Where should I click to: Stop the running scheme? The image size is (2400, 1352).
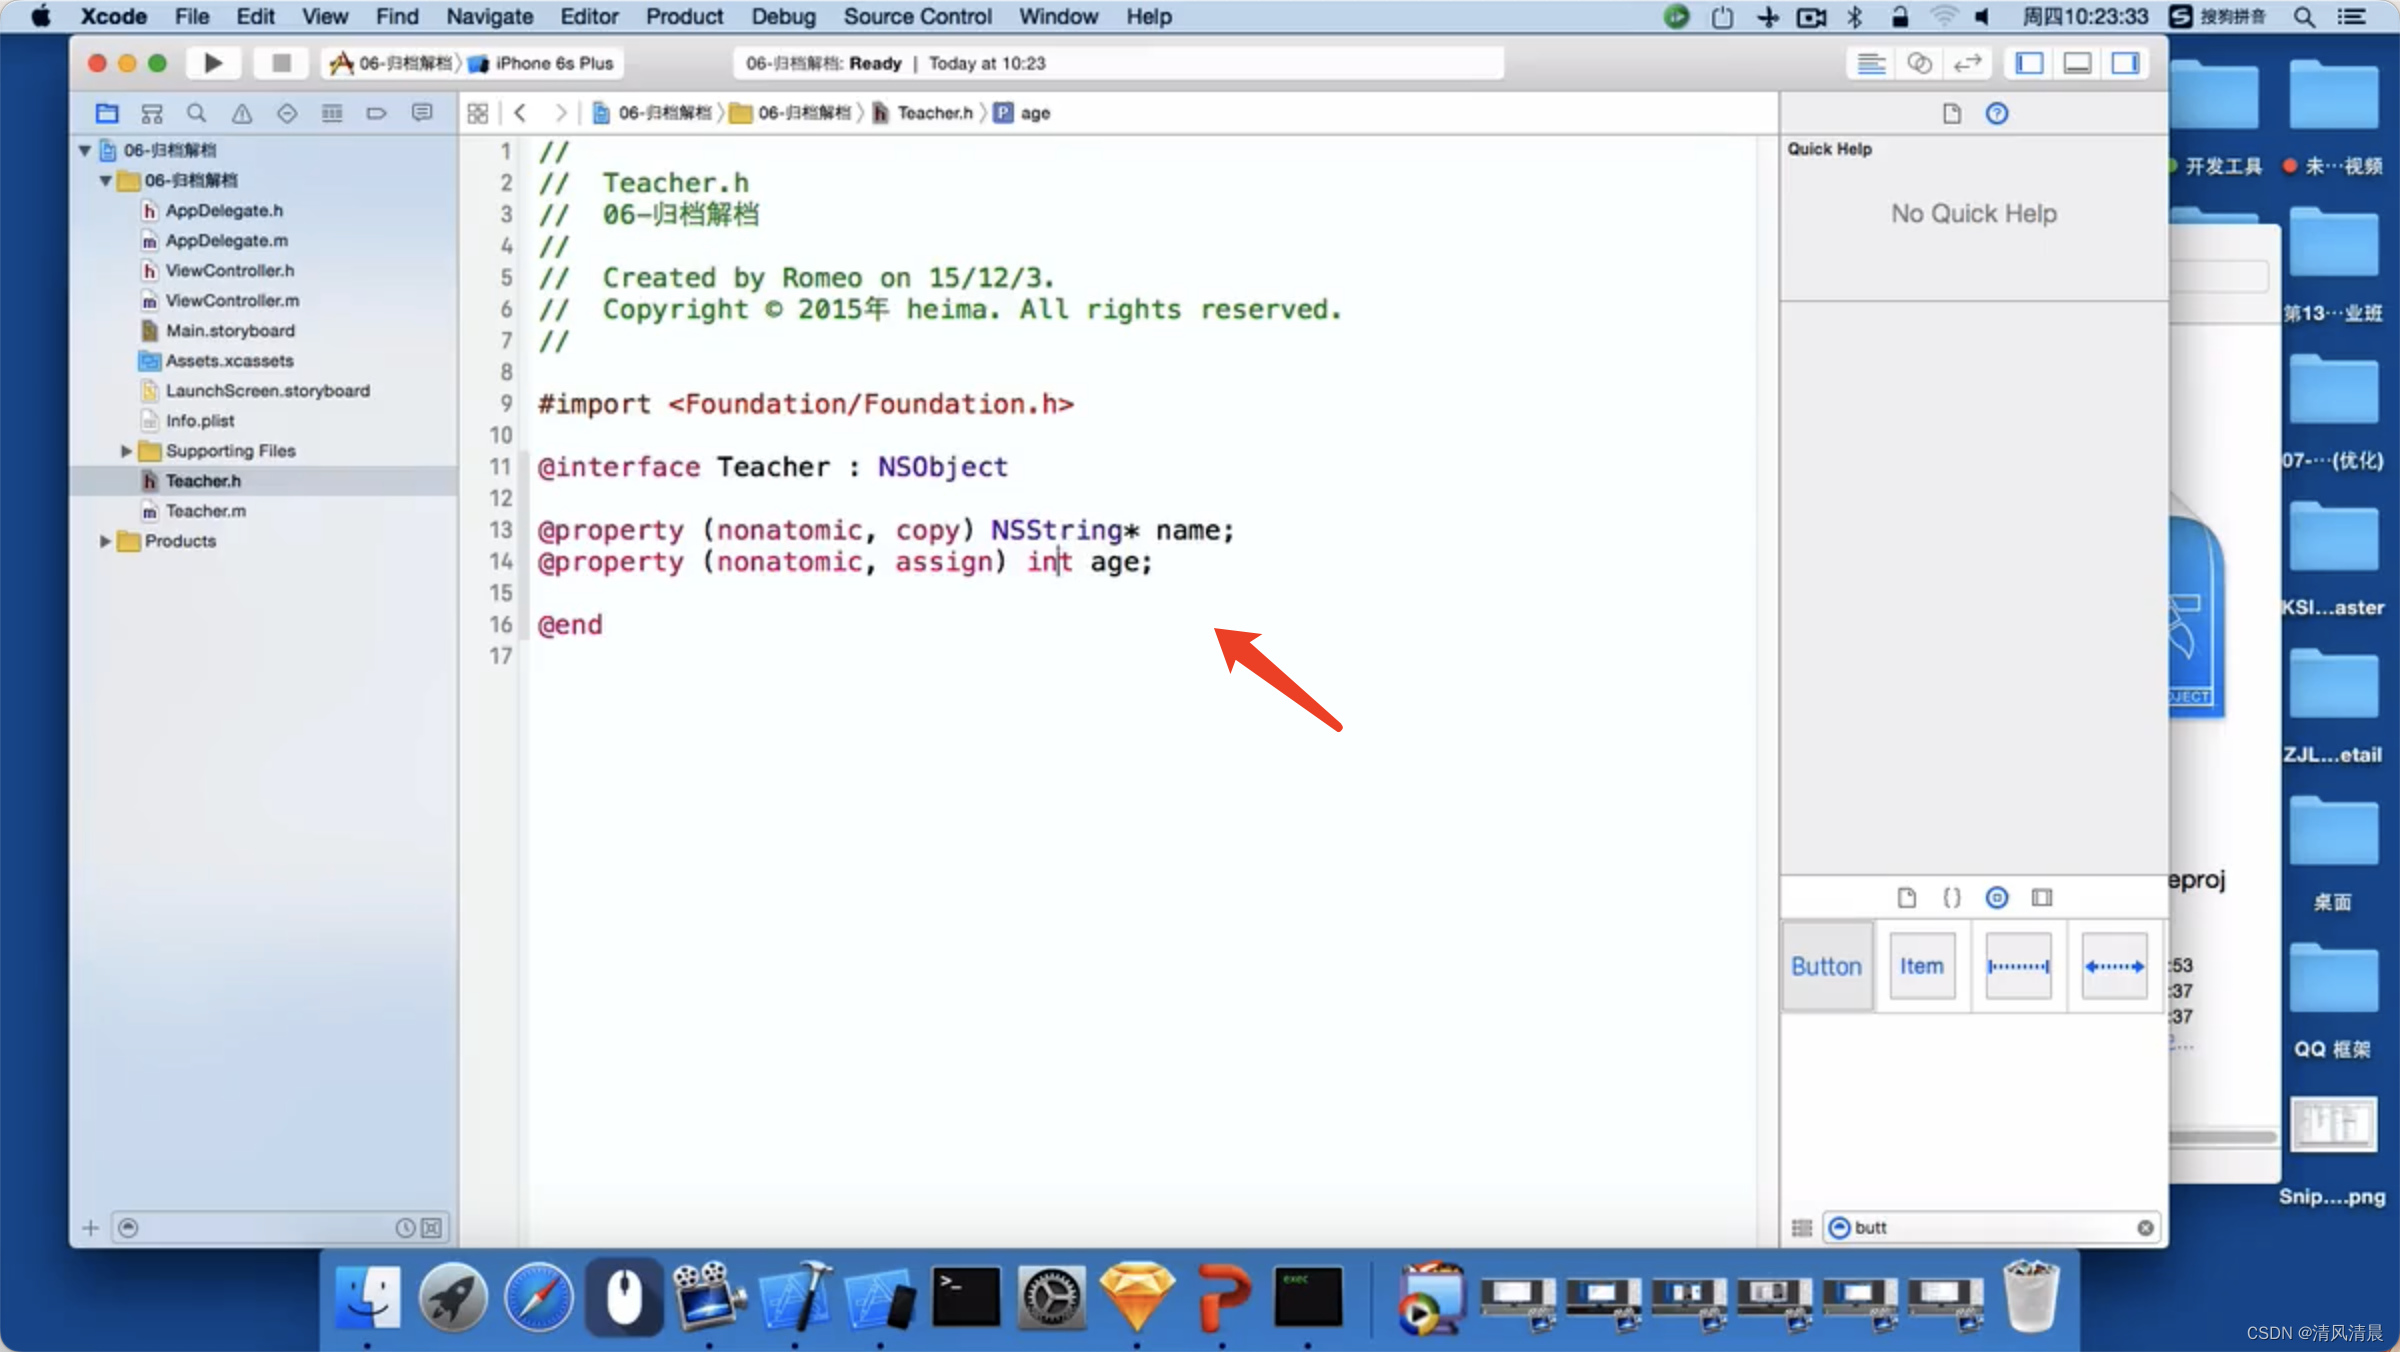coord(281,63)
